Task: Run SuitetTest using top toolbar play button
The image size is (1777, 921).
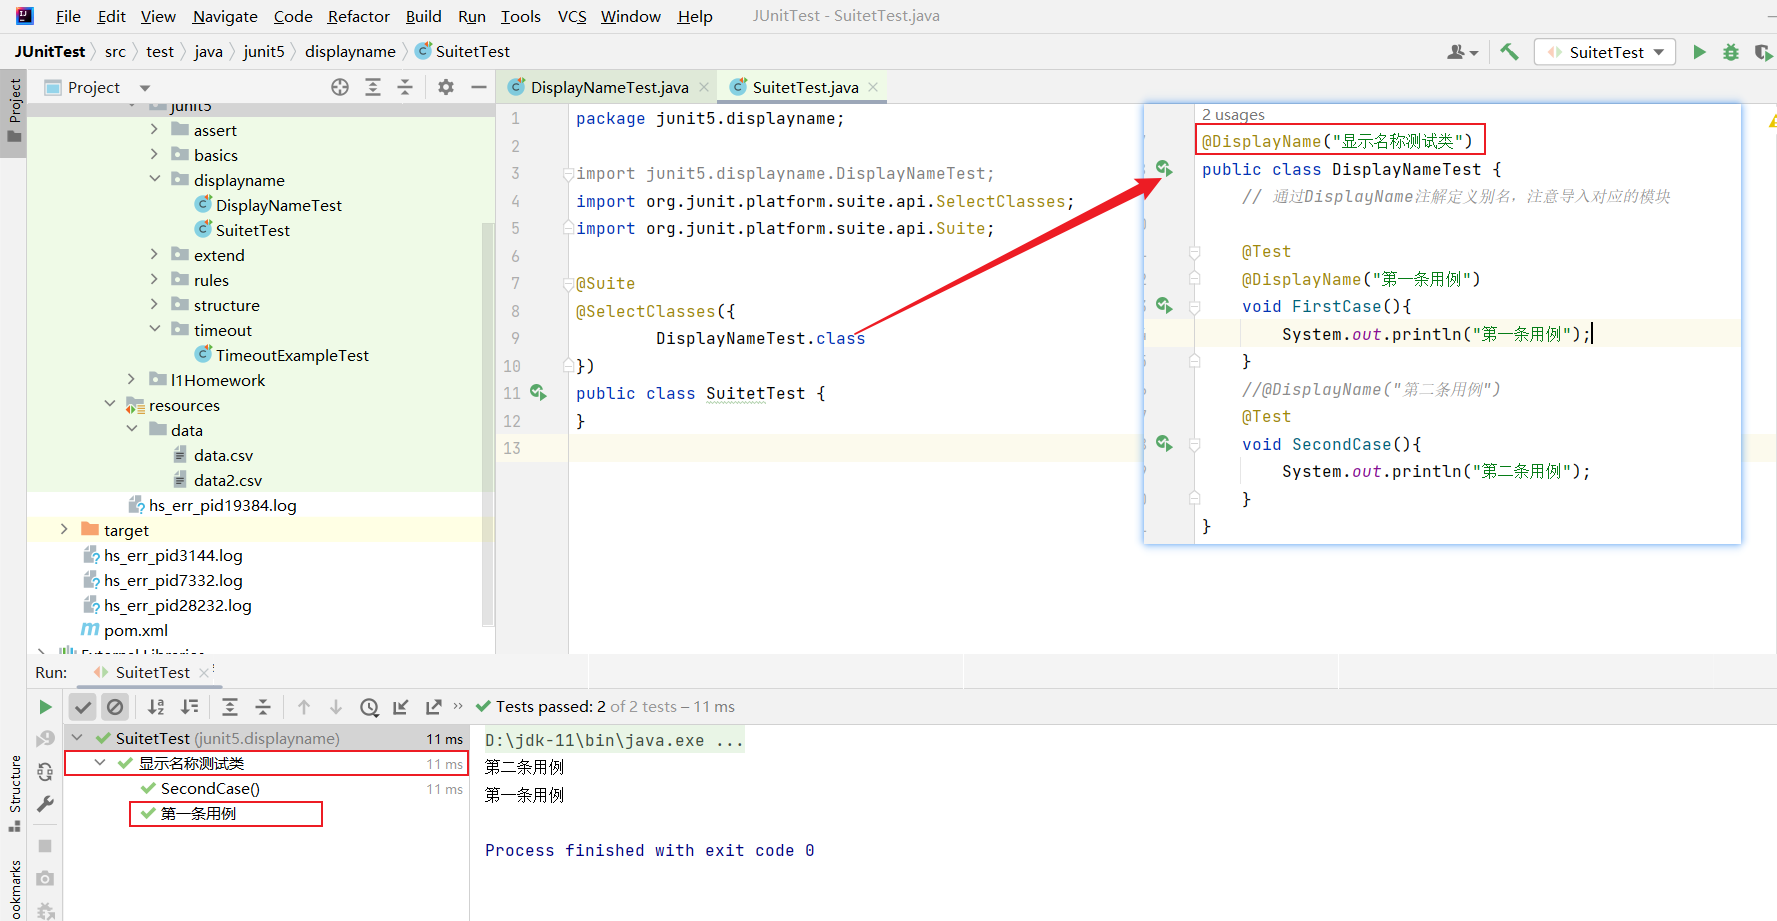Action: (x=1699, y=52)
